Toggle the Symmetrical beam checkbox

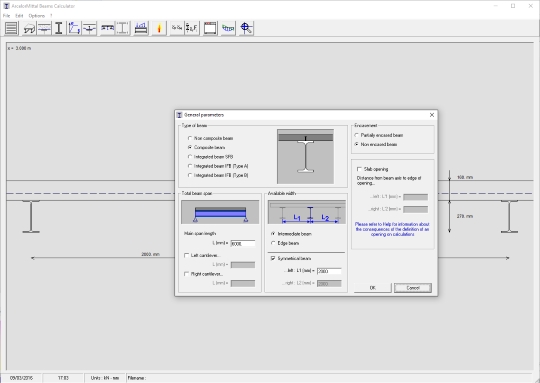pyautogui.click(x=291, y=258)
